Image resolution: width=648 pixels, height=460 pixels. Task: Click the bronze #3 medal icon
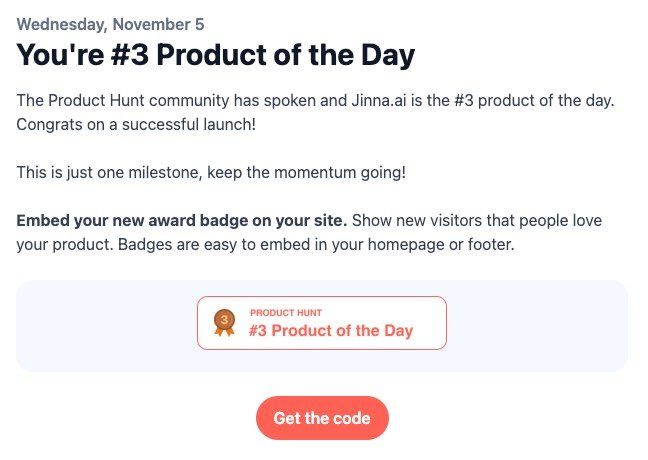(x=224, y=323)
